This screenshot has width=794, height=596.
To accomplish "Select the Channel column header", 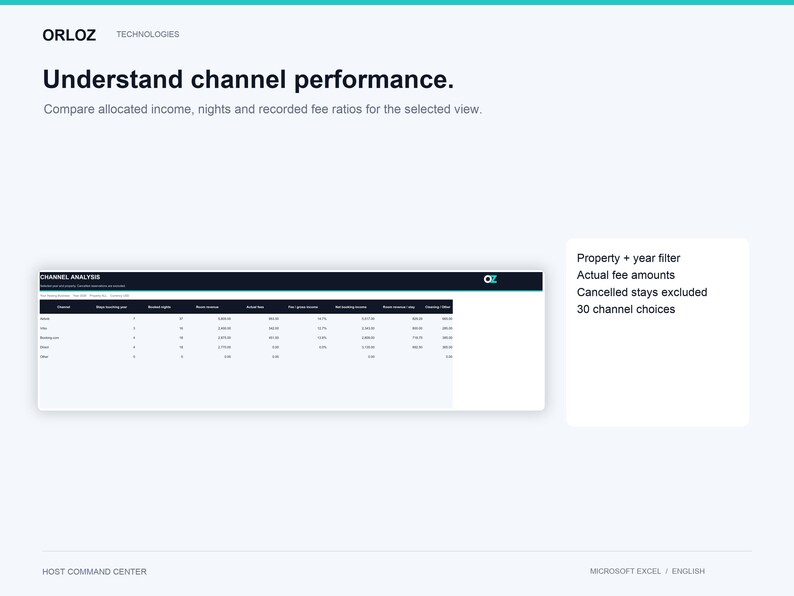I will coord(64,307).
